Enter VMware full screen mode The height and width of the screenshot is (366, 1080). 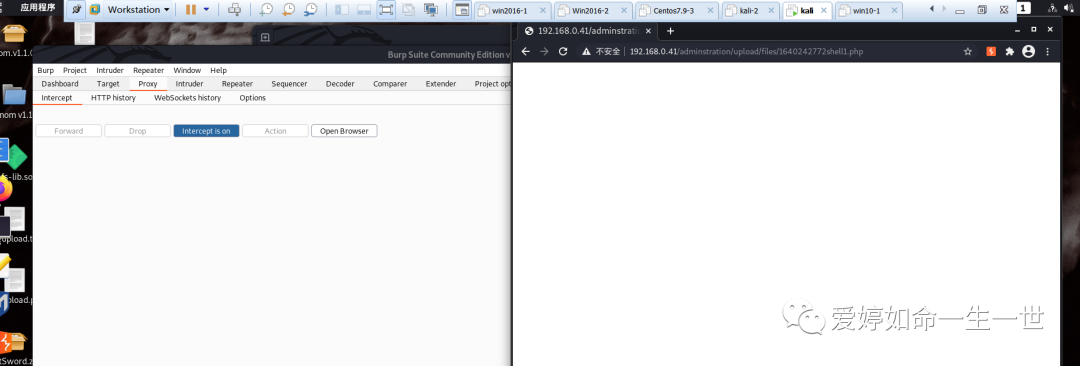386,10
